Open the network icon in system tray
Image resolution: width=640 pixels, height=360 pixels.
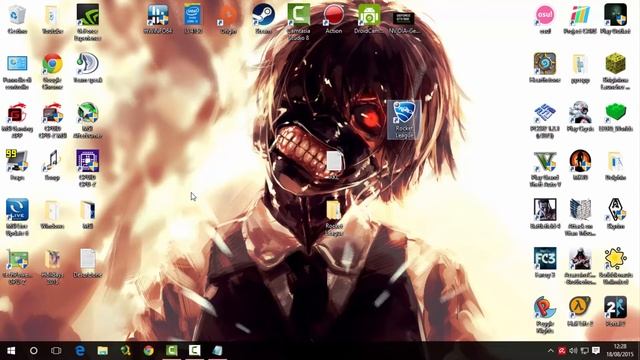coord(584,351)
